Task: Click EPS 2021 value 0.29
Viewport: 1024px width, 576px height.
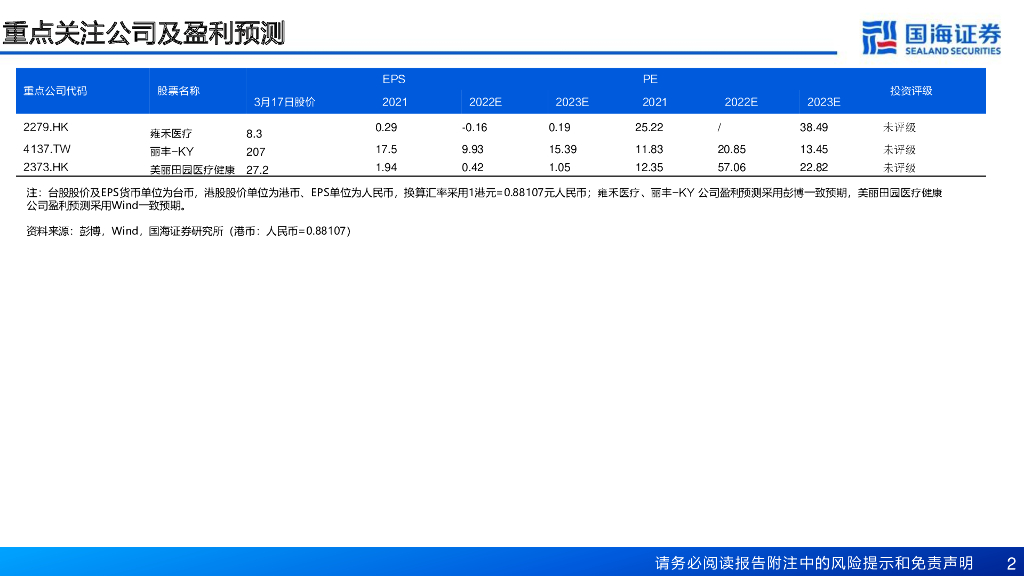Action: [x=386, y=127]
